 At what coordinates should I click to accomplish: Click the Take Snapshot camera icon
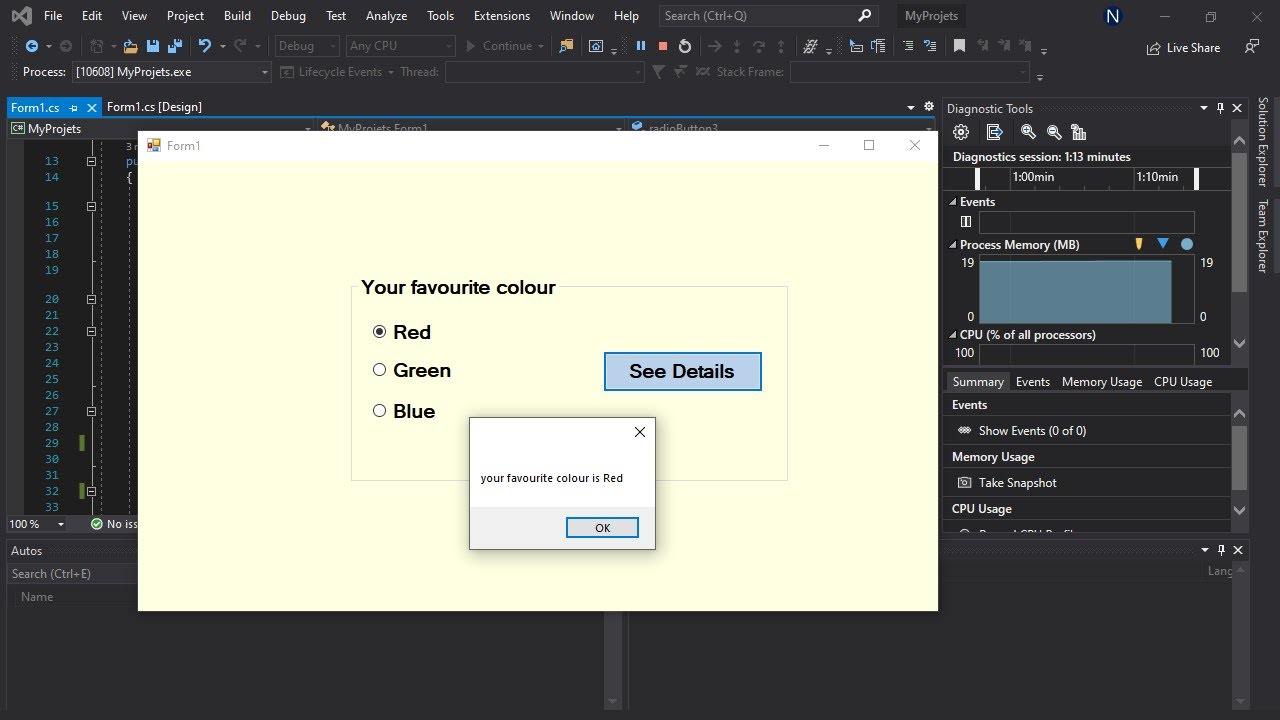click(964, 482)
